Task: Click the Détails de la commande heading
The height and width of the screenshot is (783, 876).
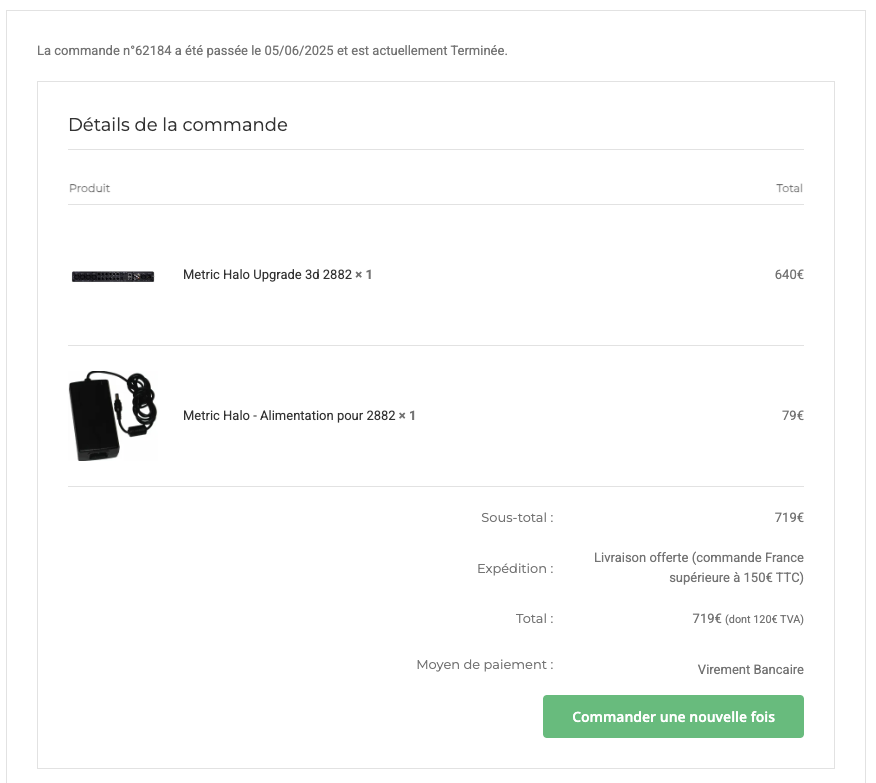Action: [x=178, y=125]
